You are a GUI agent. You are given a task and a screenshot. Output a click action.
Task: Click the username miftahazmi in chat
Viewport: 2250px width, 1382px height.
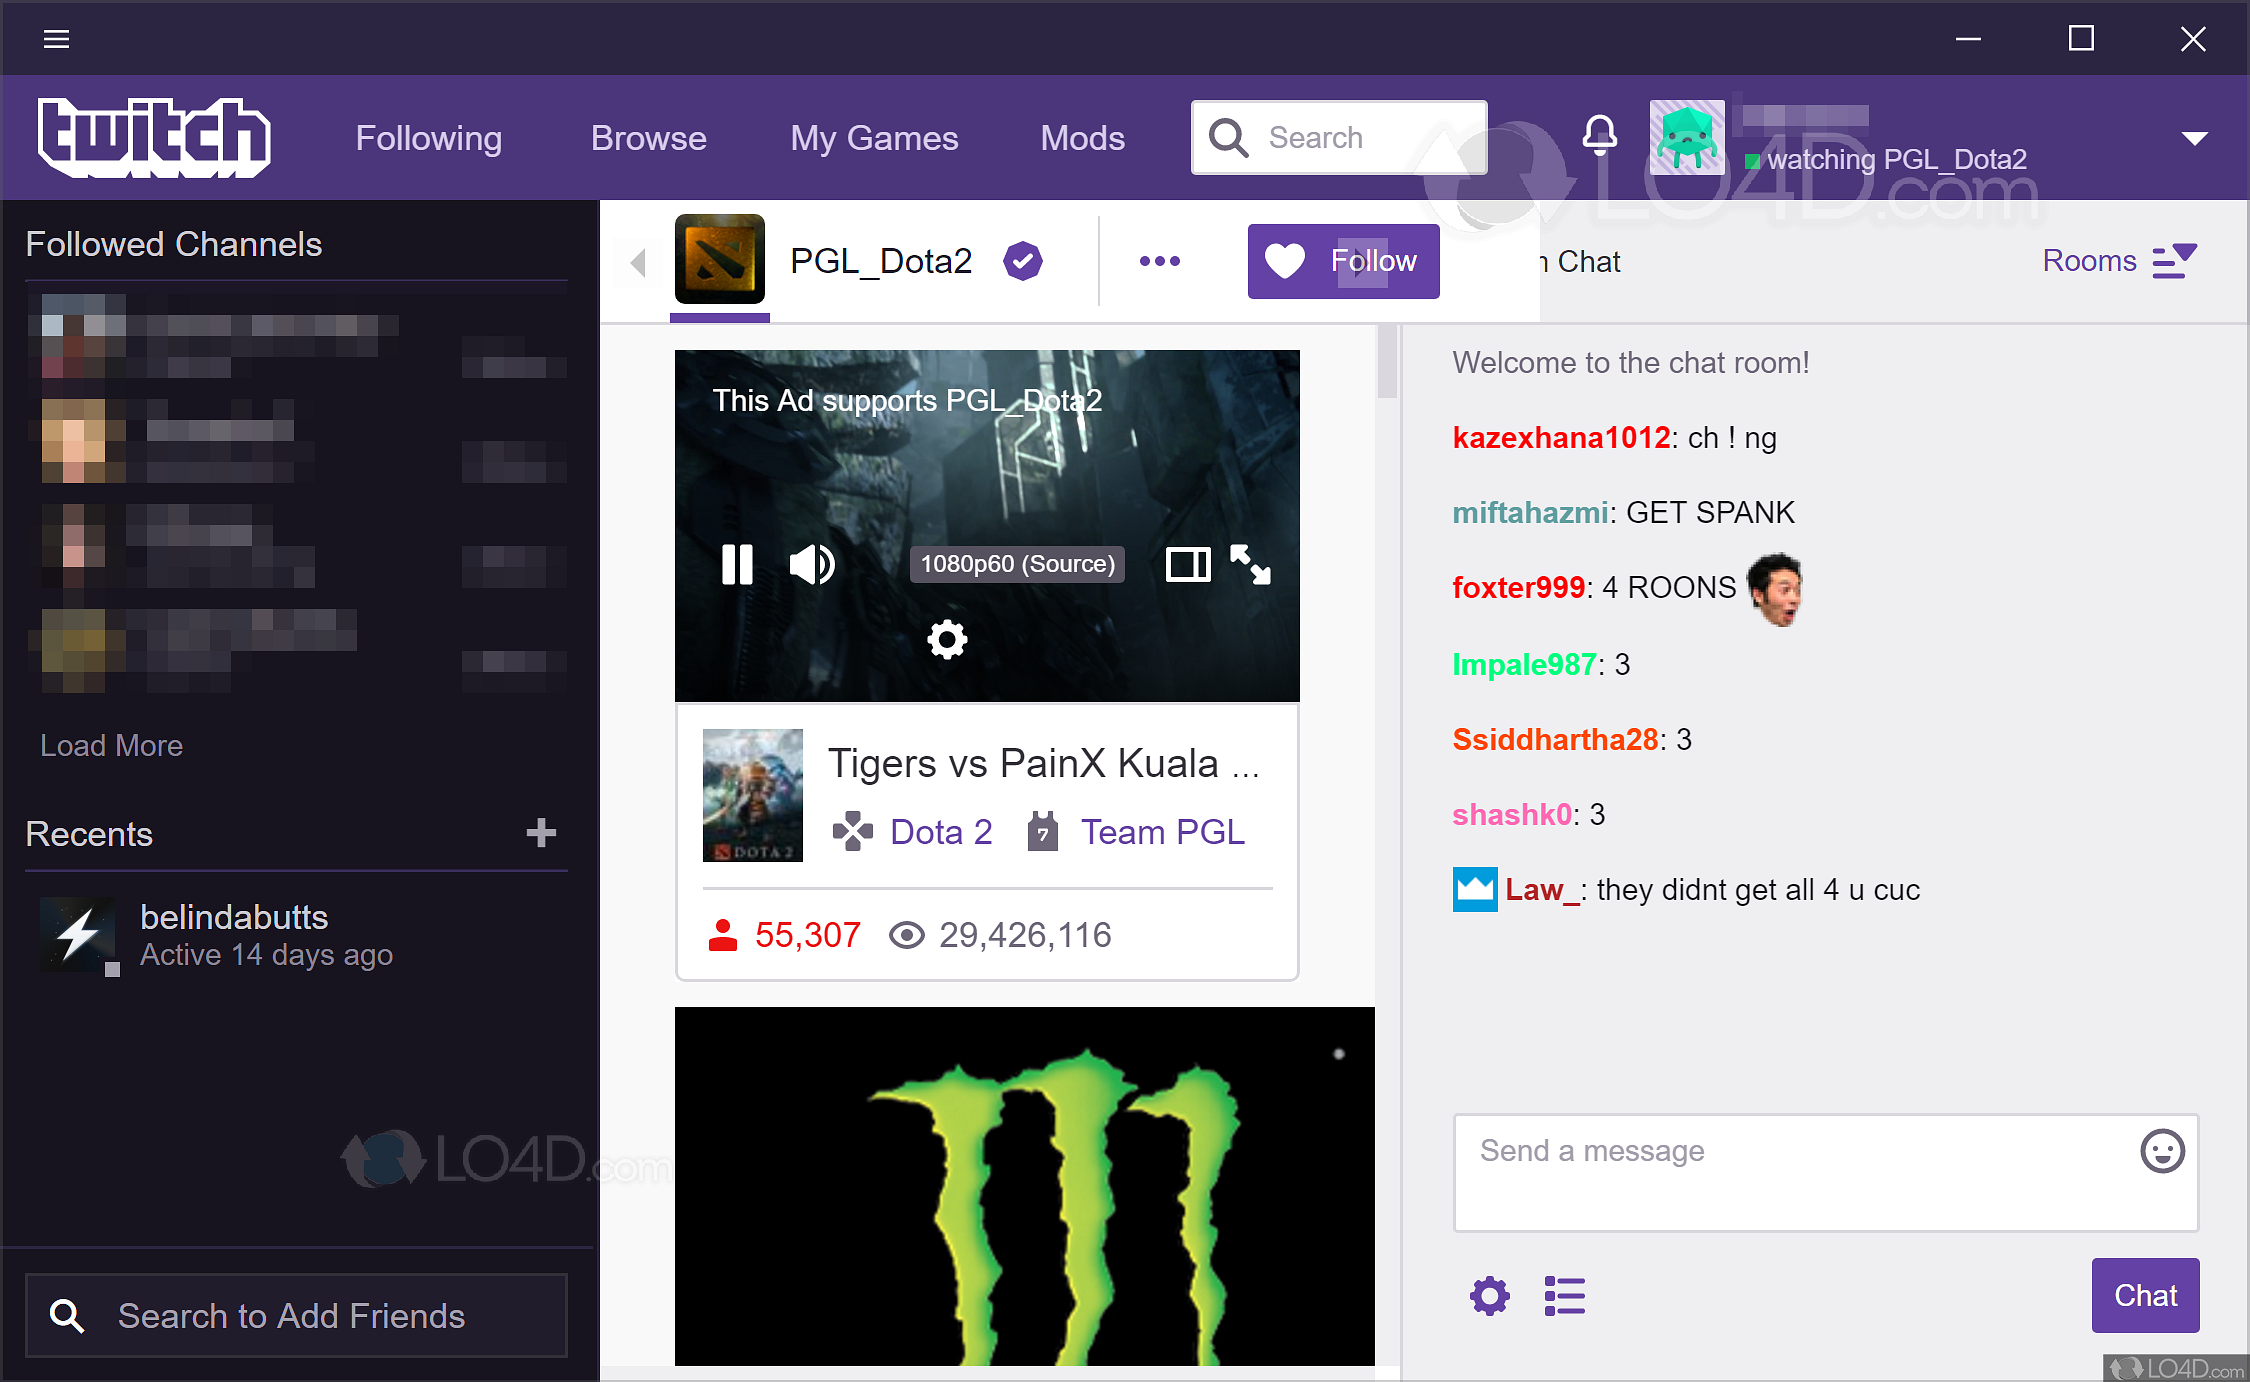click(x=1530, y=513)
